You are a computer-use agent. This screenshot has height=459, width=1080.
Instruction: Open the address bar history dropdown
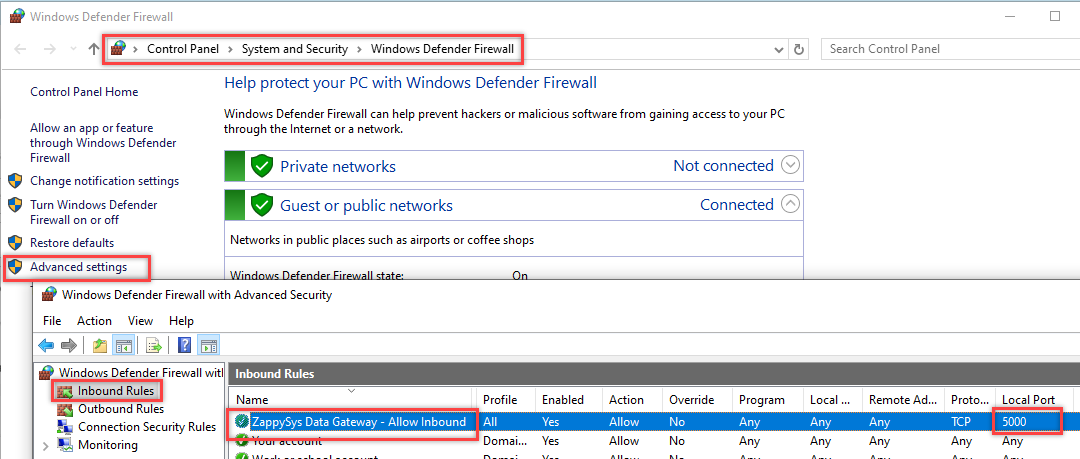(779, 49)
